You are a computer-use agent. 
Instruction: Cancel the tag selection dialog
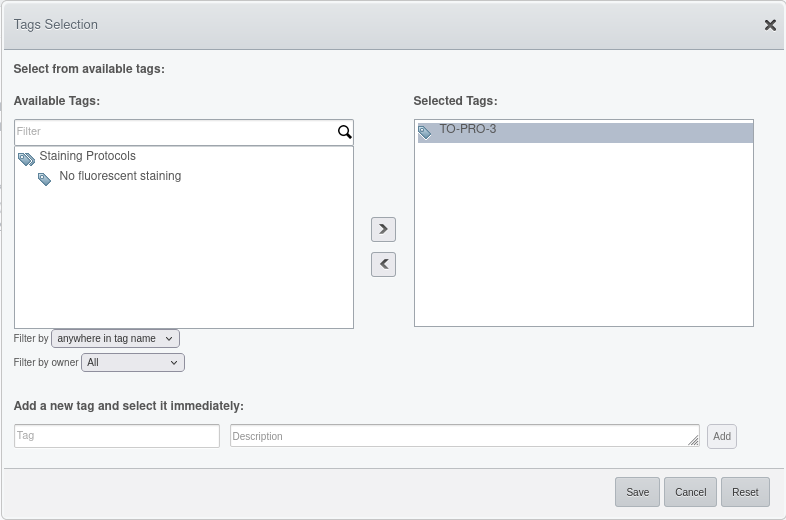click(x=690, y=492)
